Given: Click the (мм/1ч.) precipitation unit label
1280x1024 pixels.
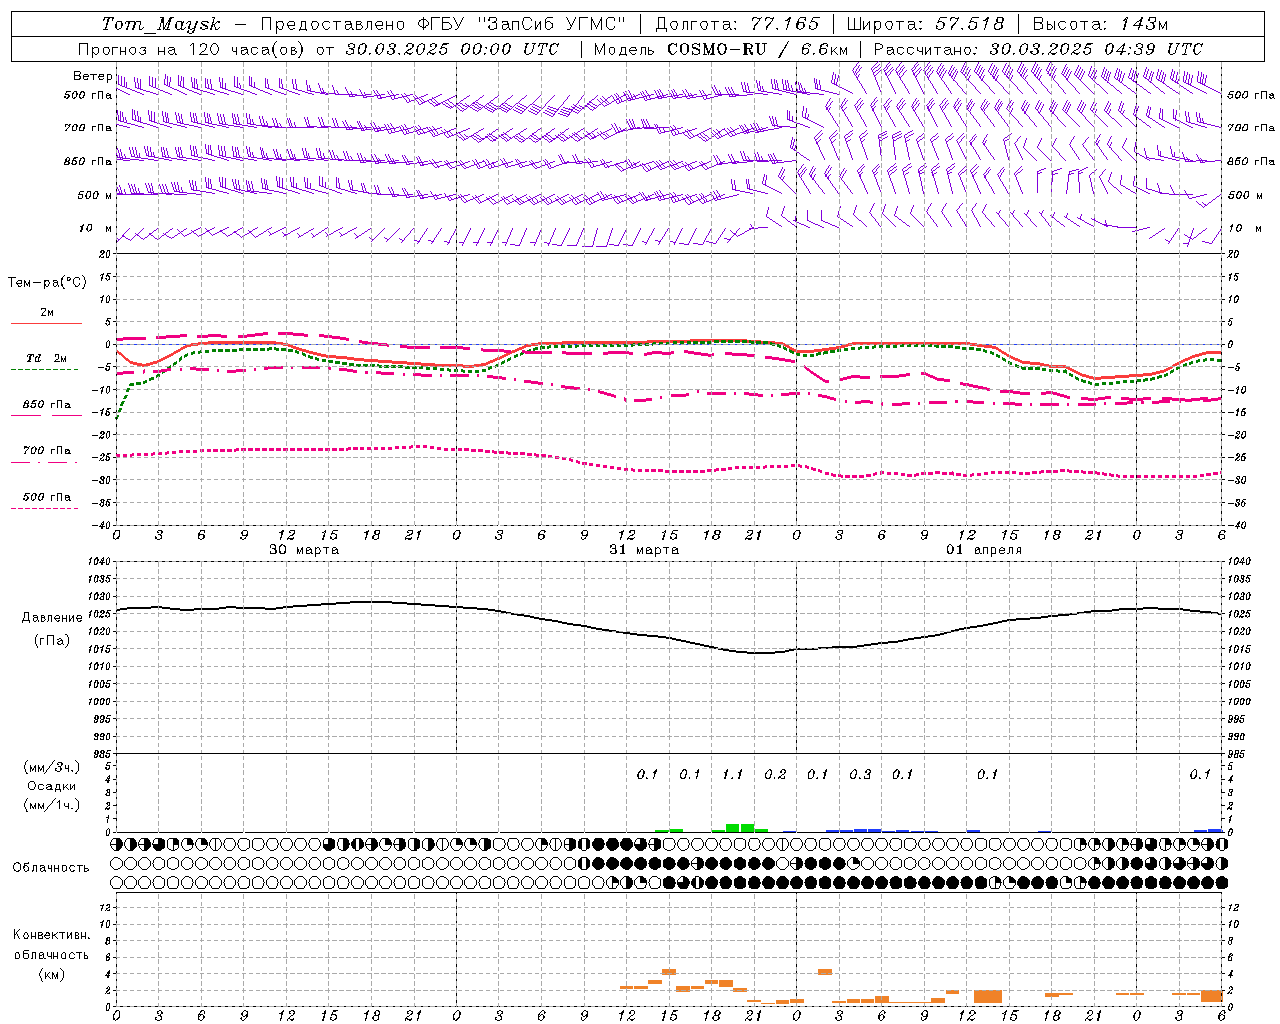Looking at the screenshot, I should pyautogui.click(x=52, y=806).
